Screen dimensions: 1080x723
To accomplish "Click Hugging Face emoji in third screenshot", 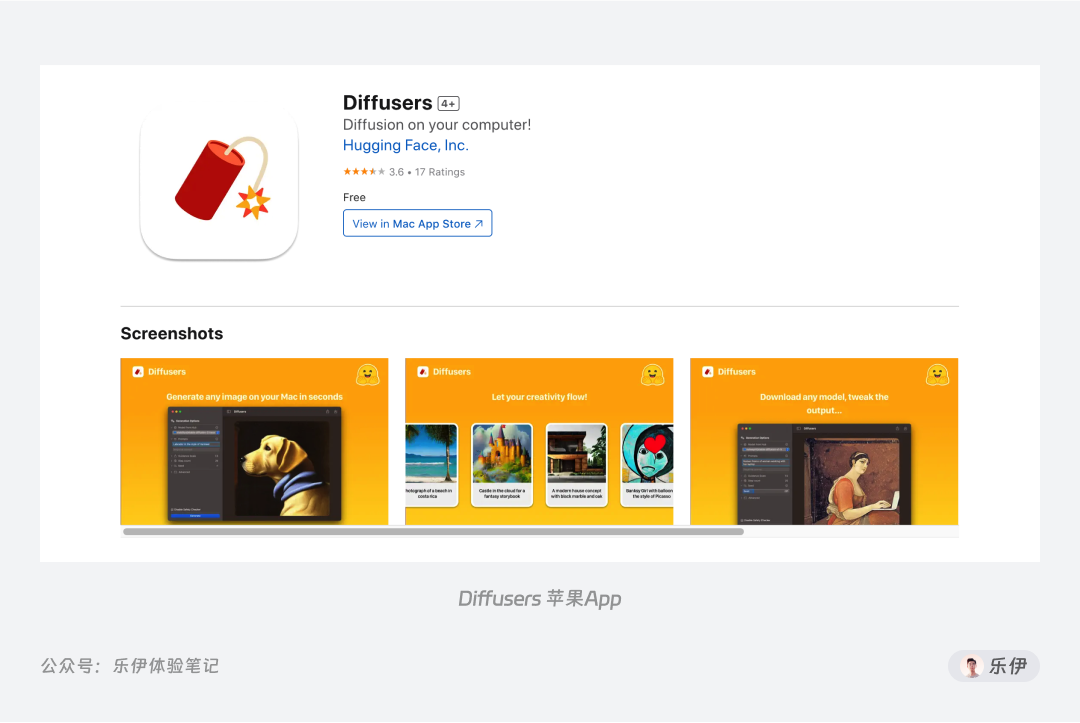I will (937, 375).
